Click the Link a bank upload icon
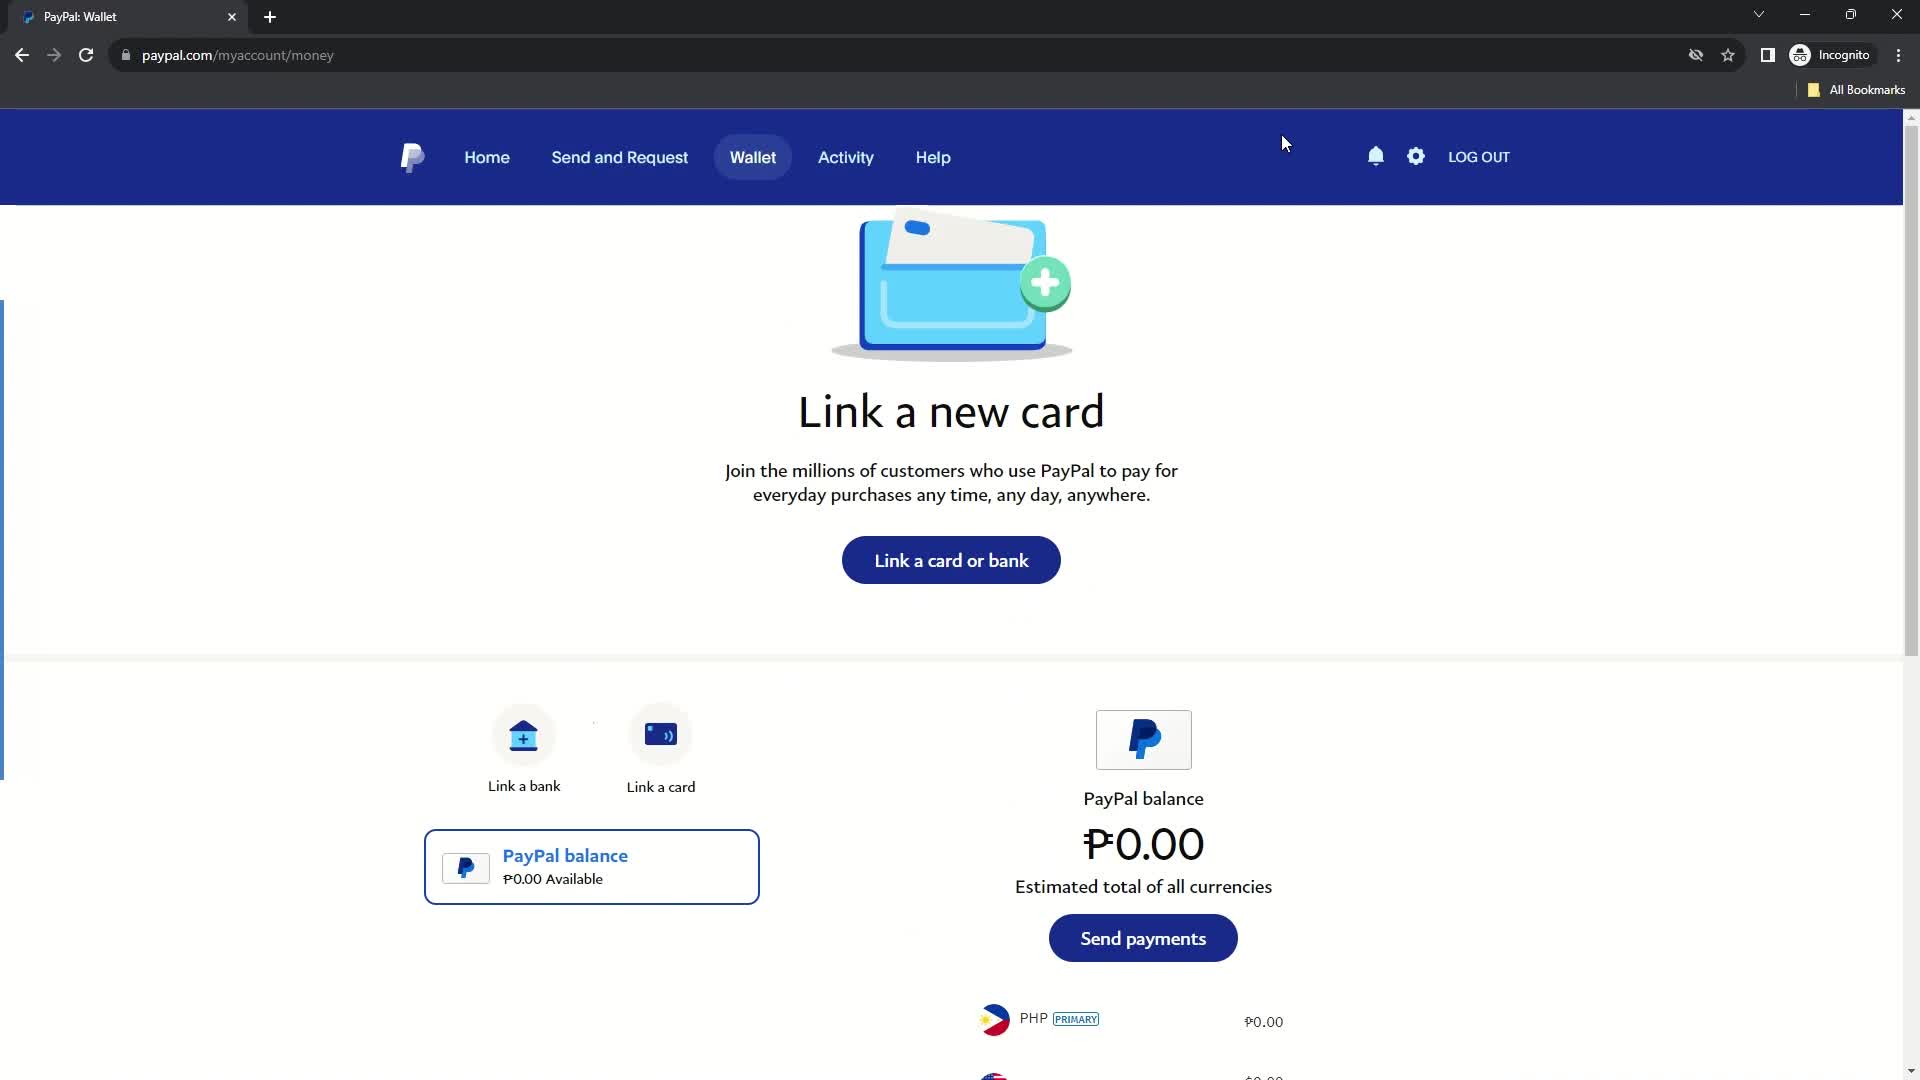Image resolution: width=1920 pixels, height=1080 pixels. pyautogui.click(x=524, y=736)
